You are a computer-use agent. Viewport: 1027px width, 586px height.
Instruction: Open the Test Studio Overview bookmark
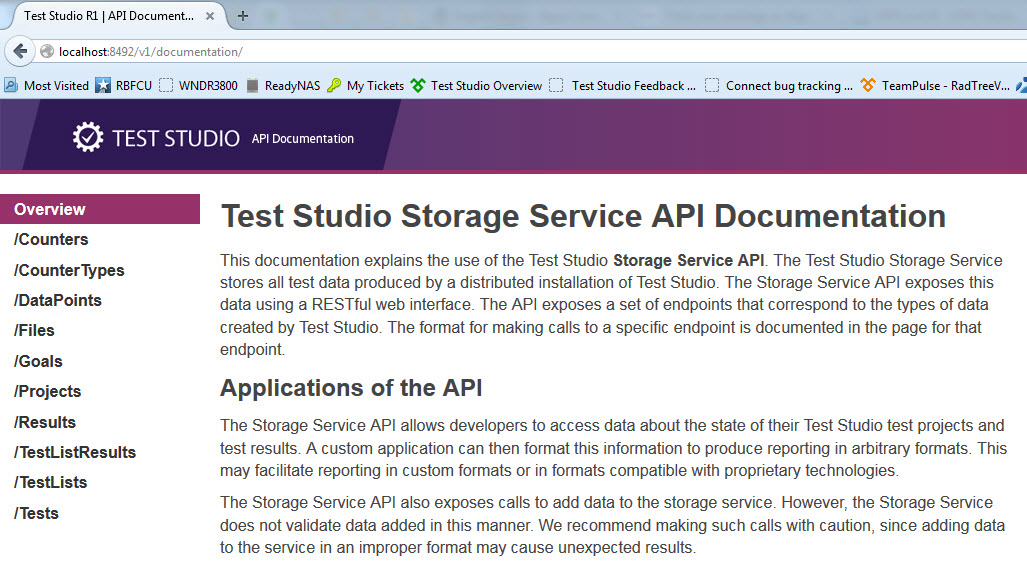pos(477,86)
